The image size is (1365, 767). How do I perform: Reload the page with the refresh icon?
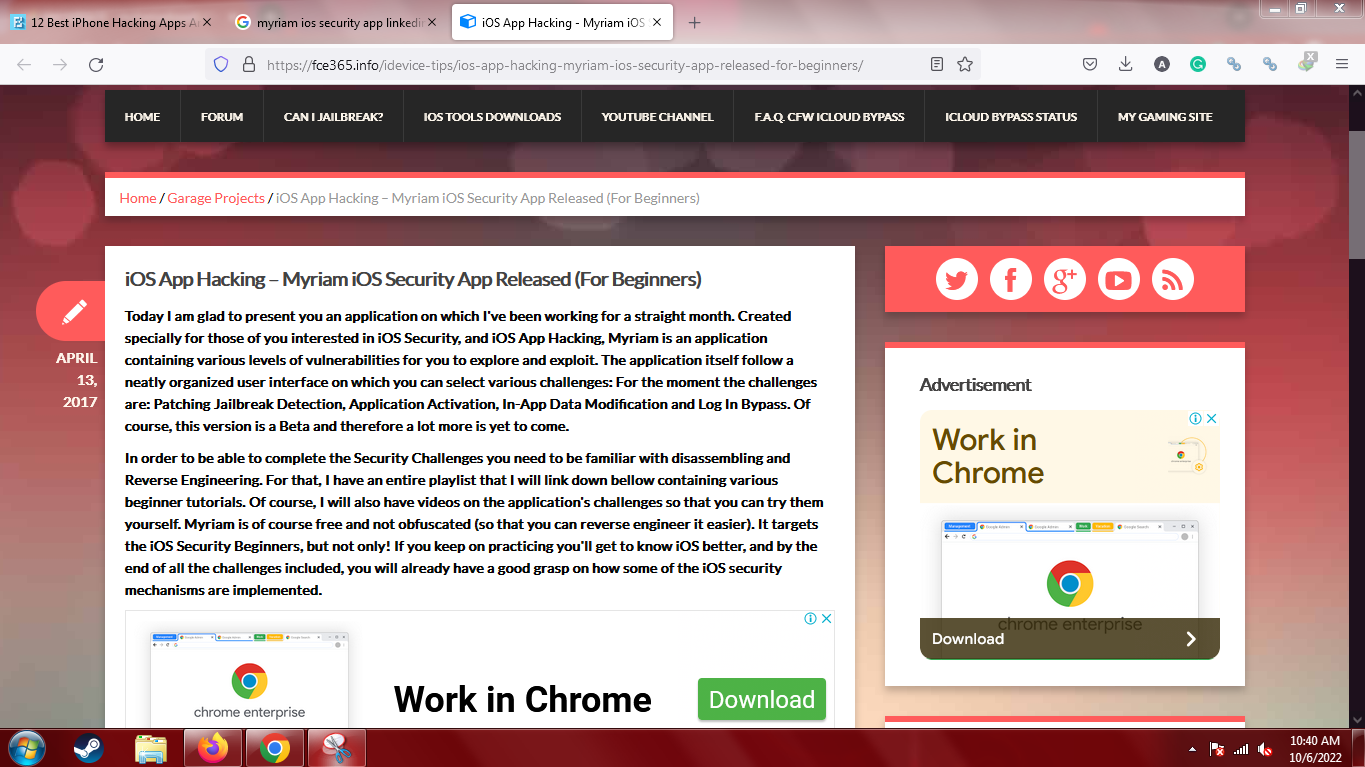pyautogui.click(x=96, y=64)
